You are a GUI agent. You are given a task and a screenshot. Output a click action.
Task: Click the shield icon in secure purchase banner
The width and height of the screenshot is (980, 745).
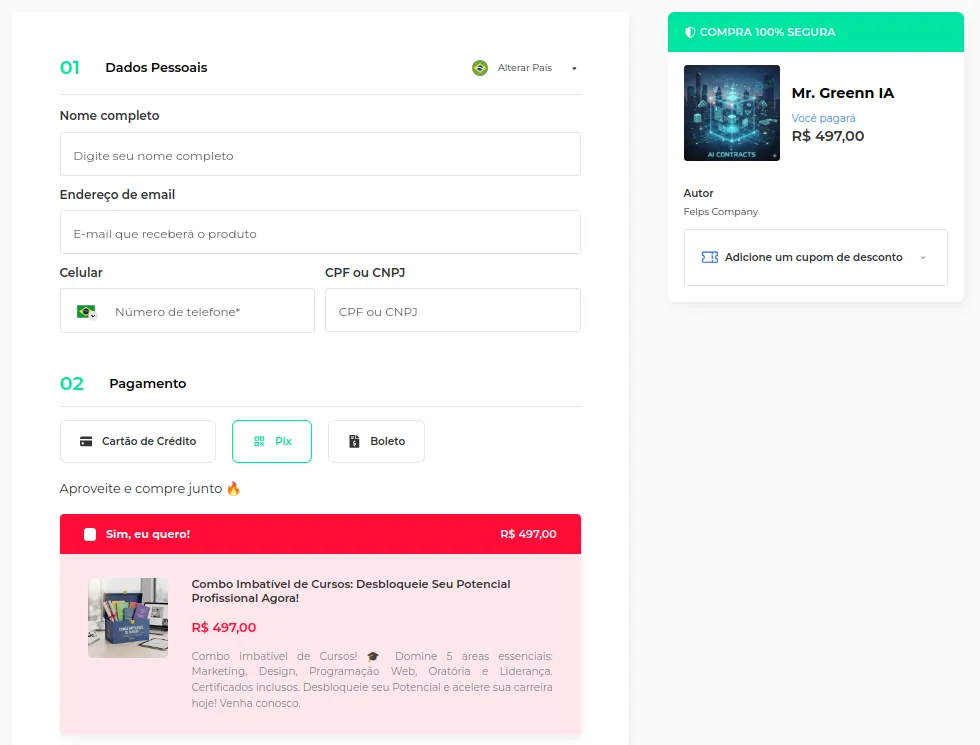690,32
